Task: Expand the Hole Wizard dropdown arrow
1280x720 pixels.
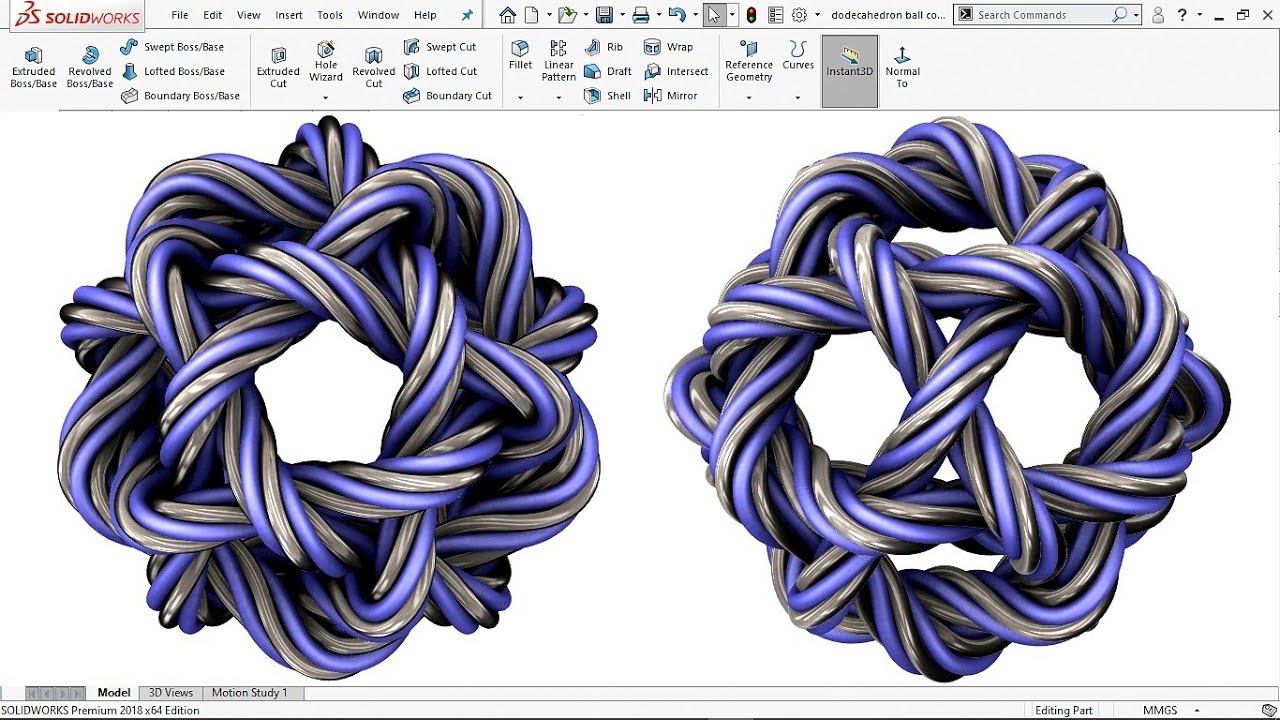Action: point(326,98)
